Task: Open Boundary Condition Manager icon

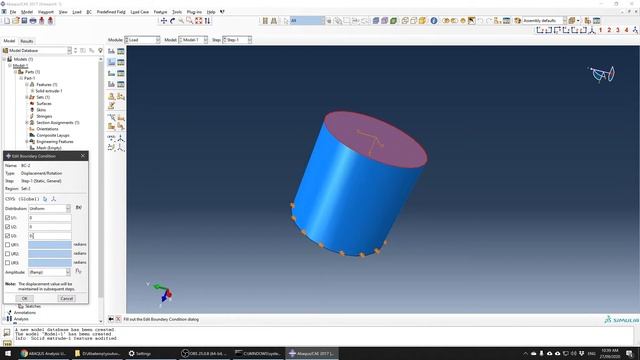Action: pyautogui.click(x=121, y=62)
